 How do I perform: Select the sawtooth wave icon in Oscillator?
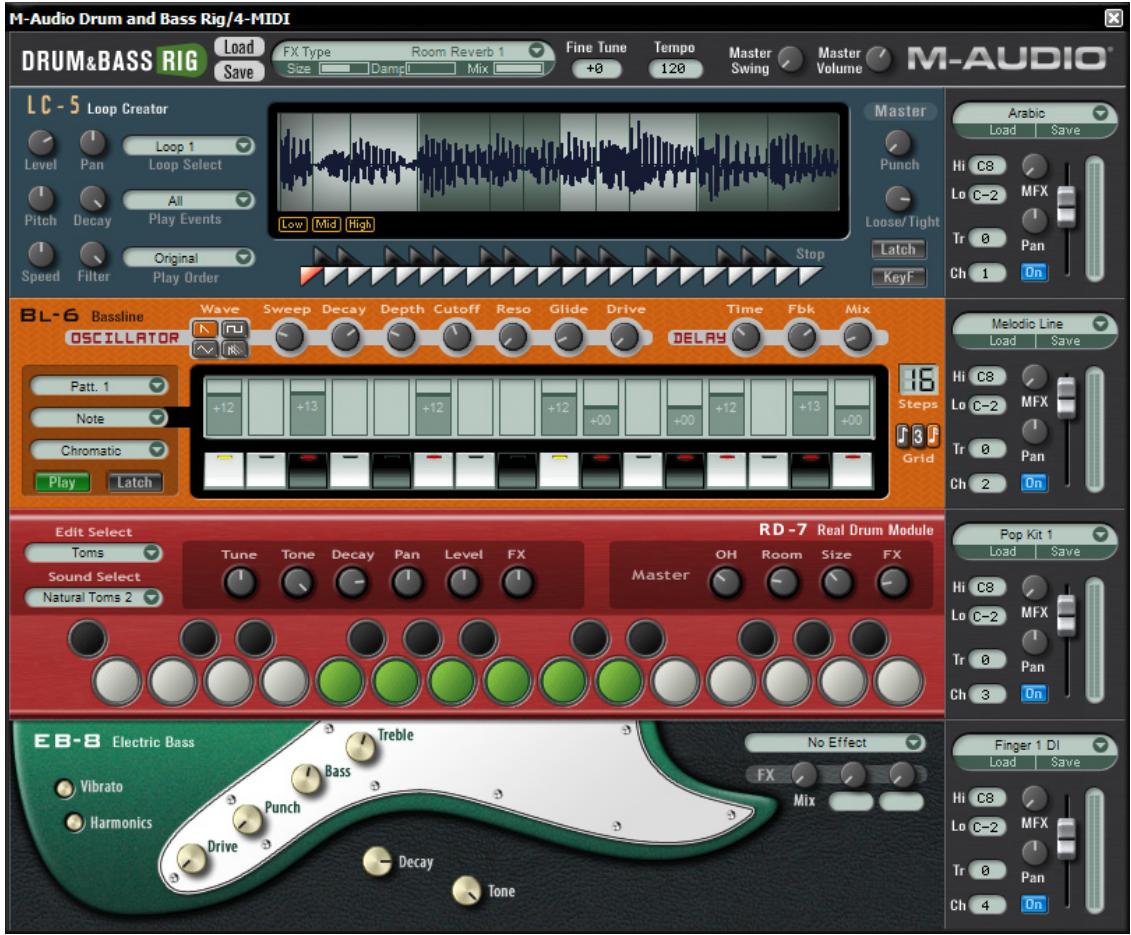206,330
